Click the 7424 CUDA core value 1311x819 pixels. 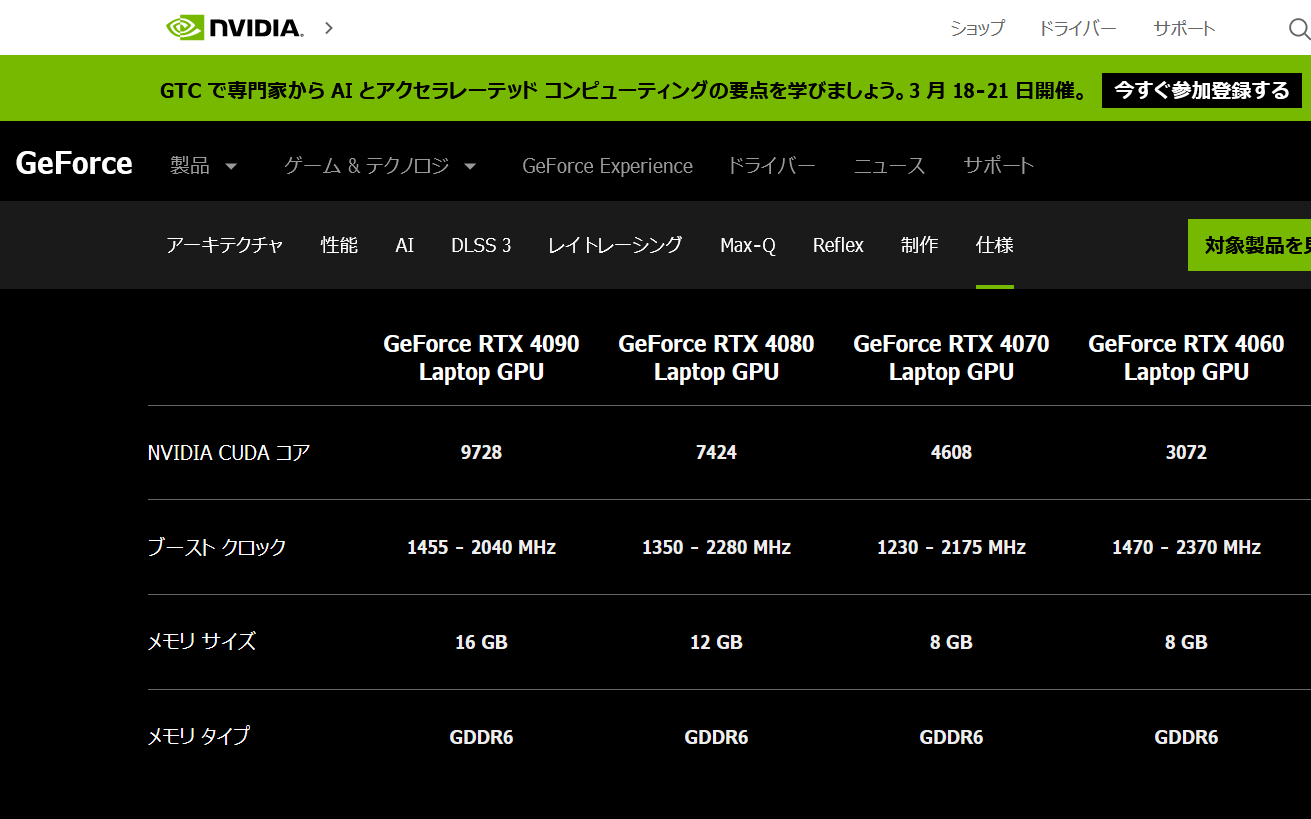coord(716,453)
